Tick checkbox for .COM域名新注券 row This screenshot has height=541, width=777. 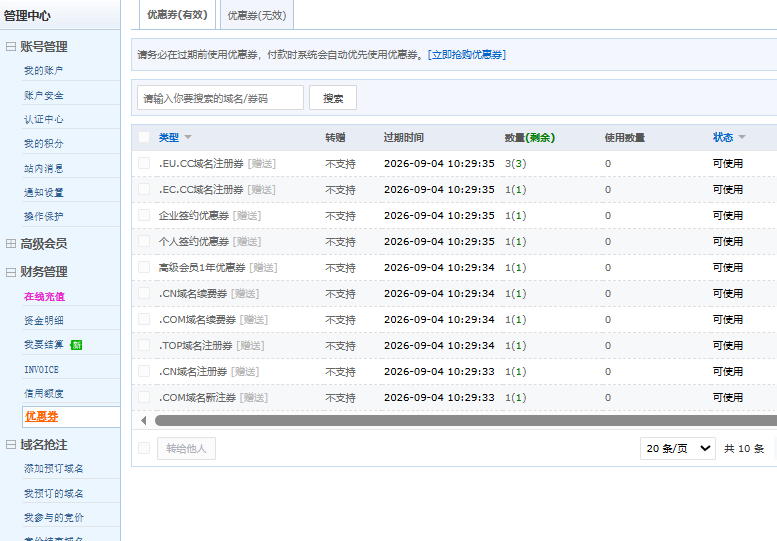(x=144, y=397)
